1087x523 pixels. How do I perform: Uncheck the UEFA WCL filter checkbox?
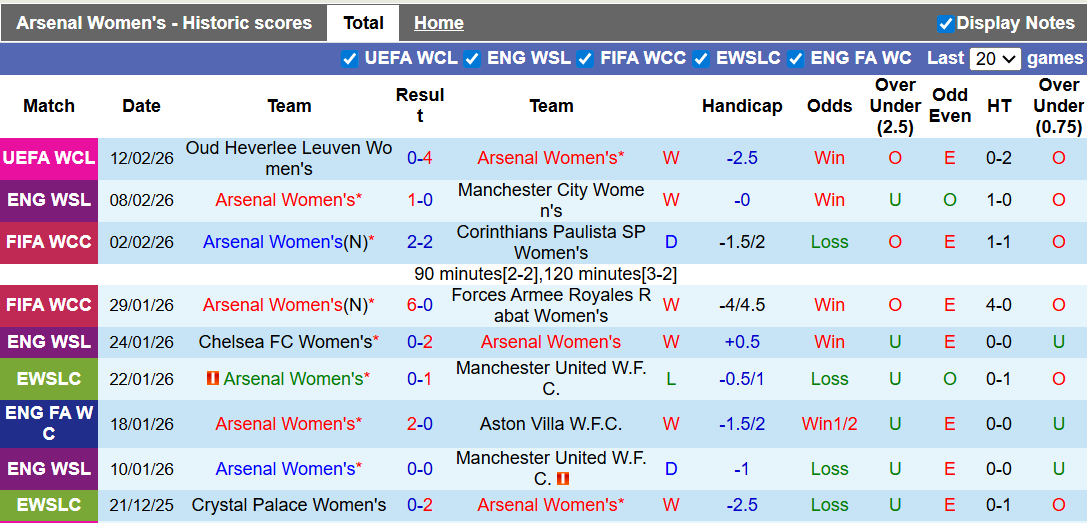point(349,58)
